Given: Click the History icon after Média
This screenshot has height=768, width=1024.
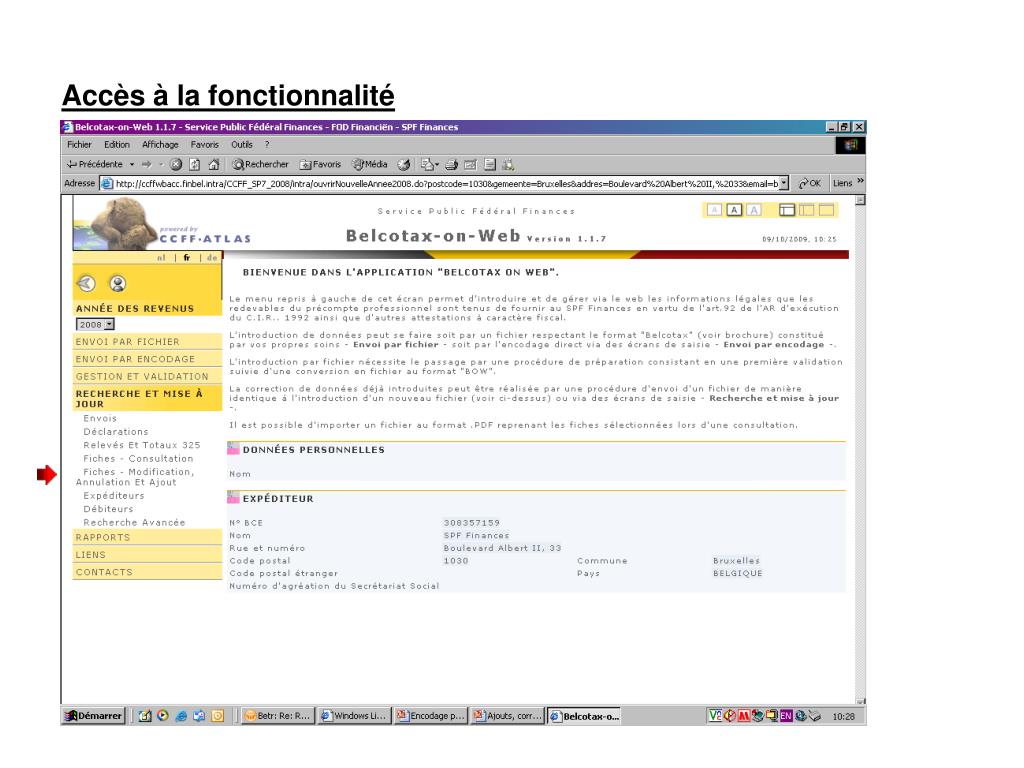Looking at the screenshot, I should coord(404,165).
